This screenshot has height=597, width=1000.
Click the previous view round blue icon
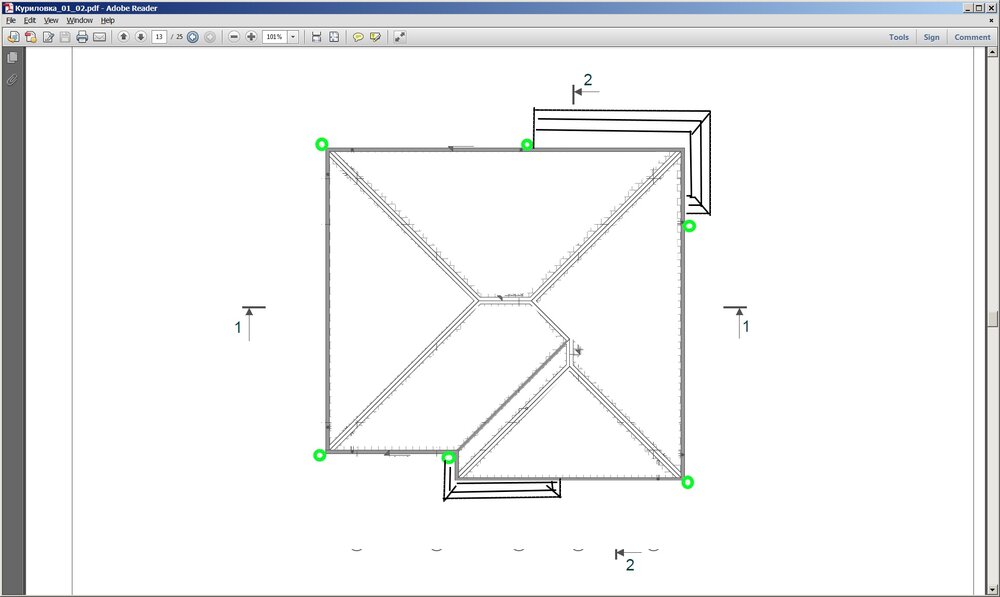pyautogui.click(x=193, y=37)
